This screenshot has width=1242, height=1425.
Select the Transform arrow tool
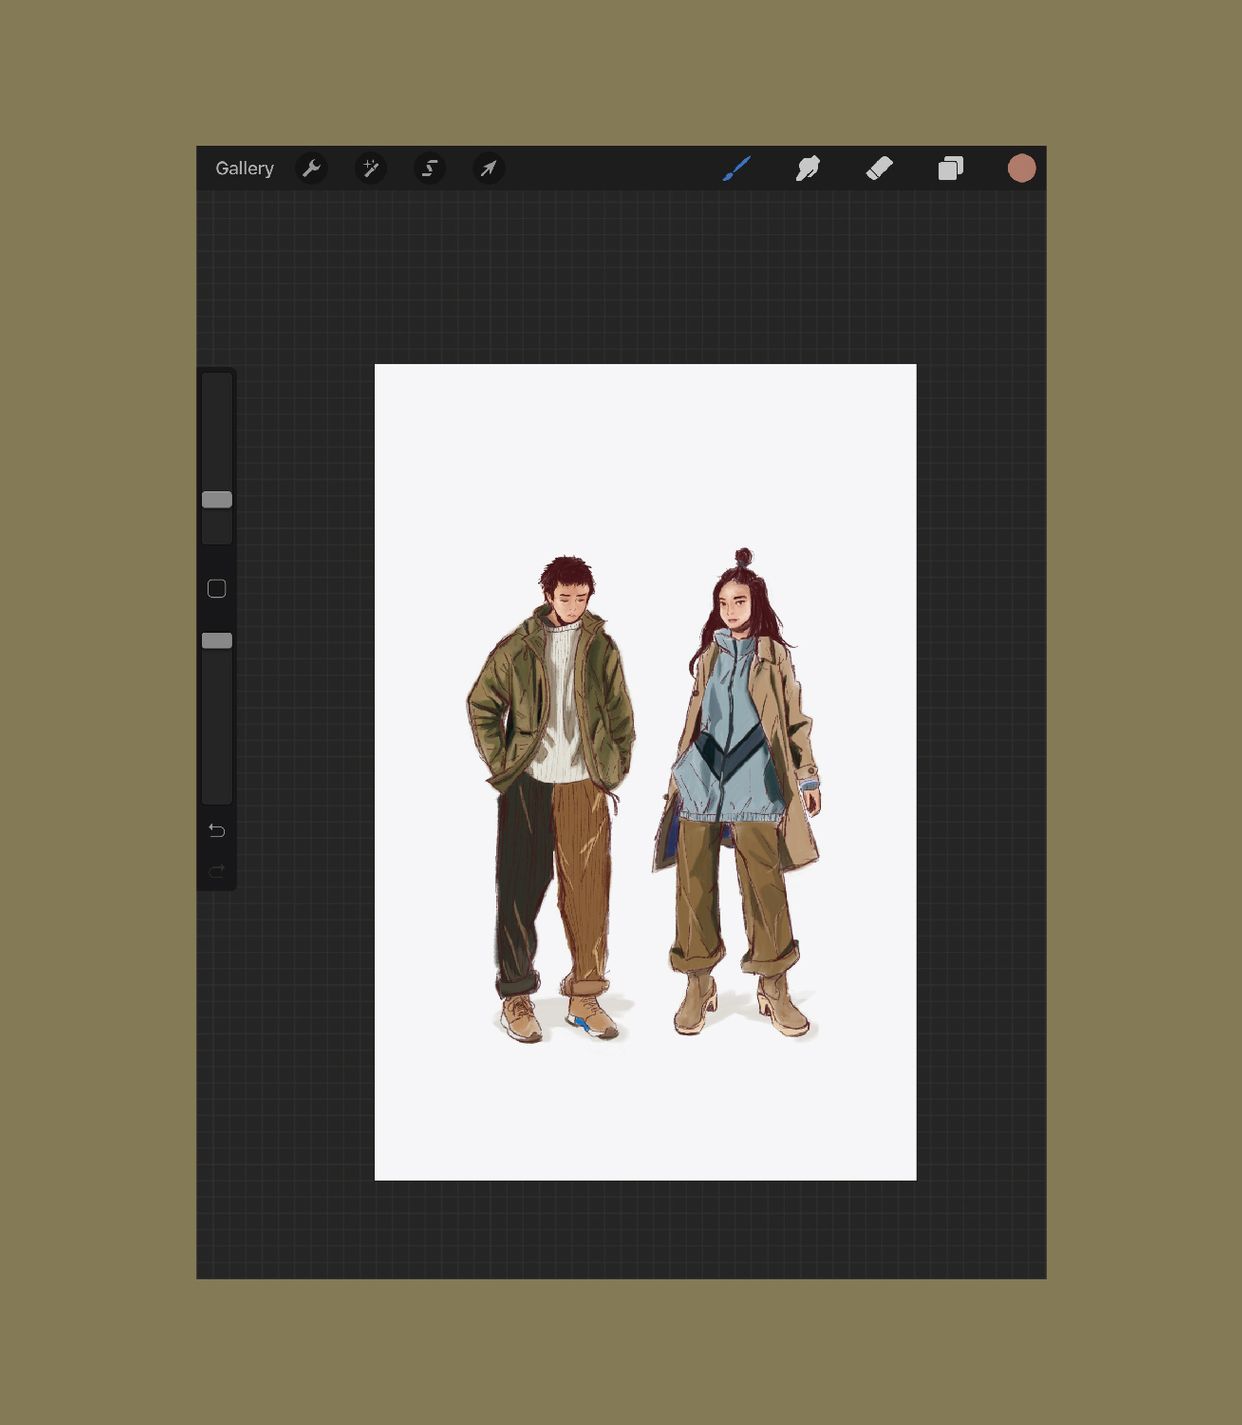tap(488, 168)
